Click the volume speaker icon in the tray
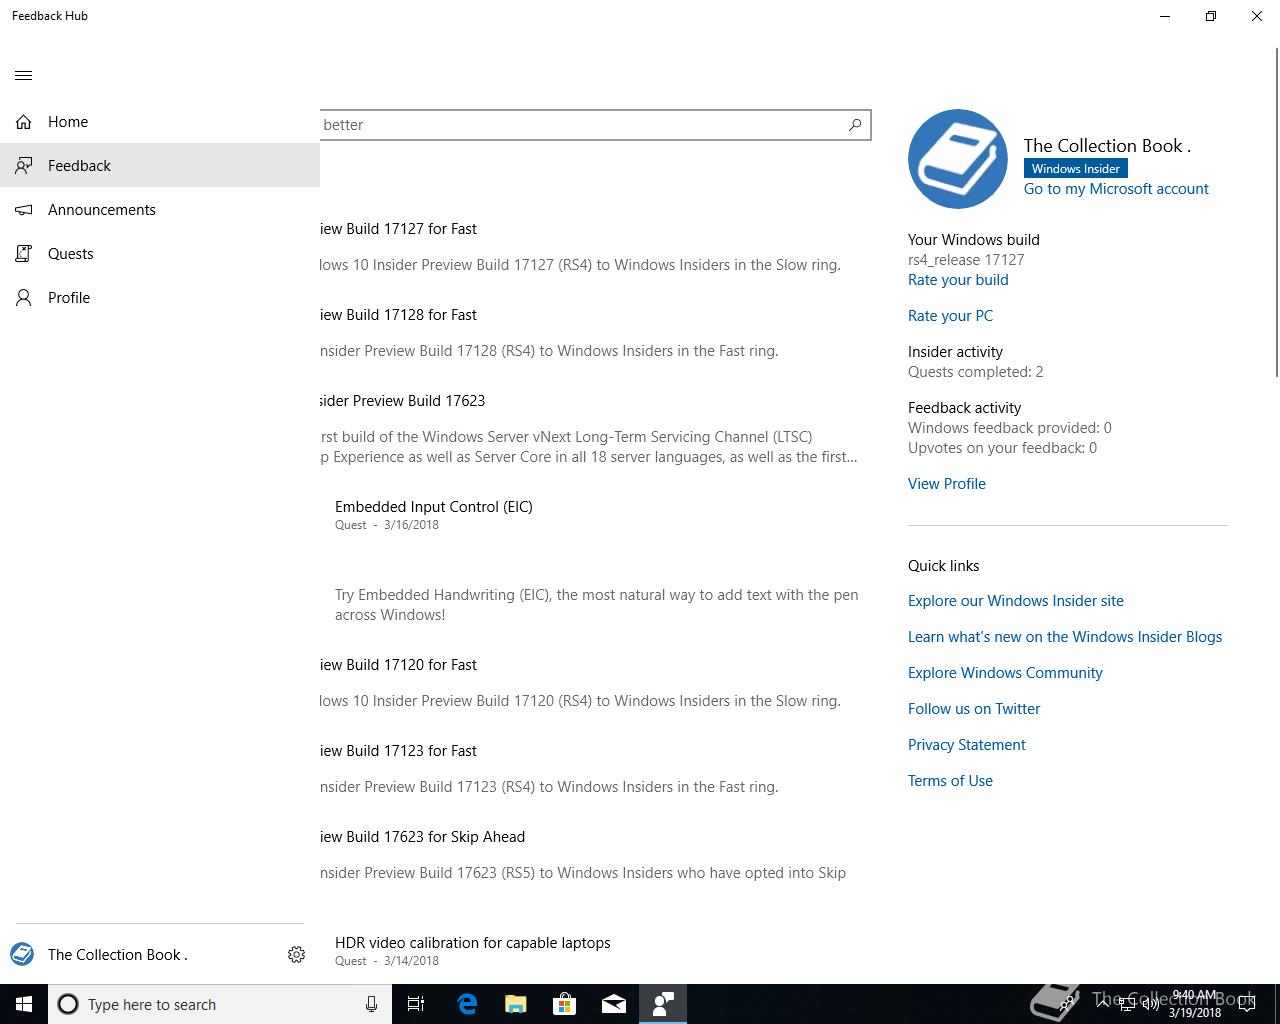1280x1024 pixels. (x=1151, y=1004)
